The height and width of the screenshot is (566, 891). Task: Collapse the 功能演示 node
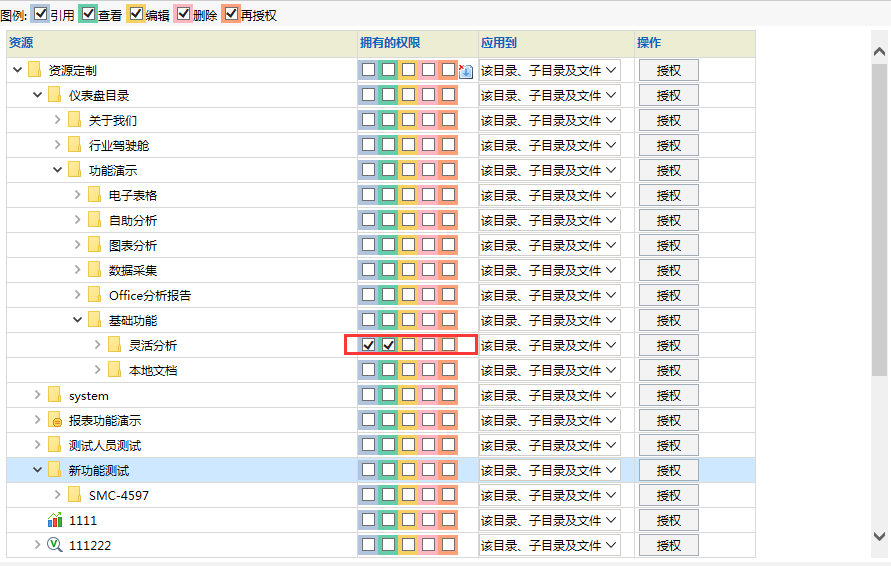(57, 170)
